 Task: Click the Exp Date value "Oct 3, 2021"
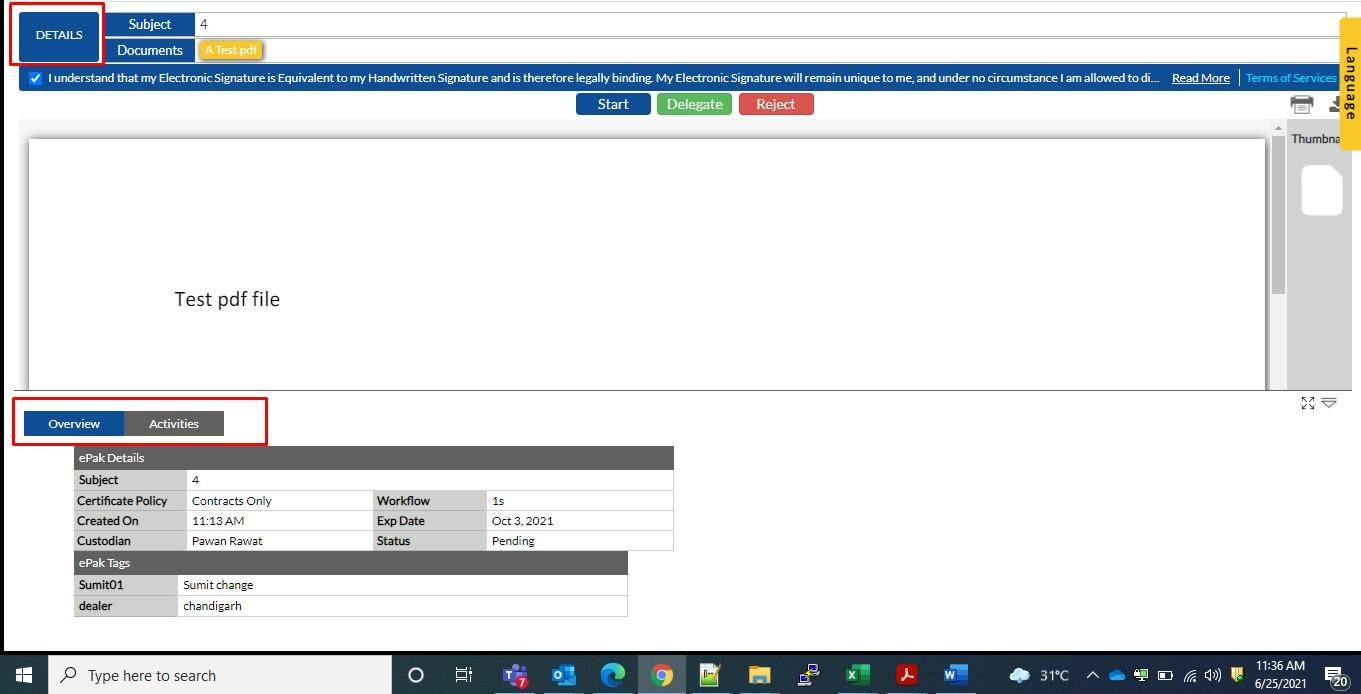pos(522,521)
